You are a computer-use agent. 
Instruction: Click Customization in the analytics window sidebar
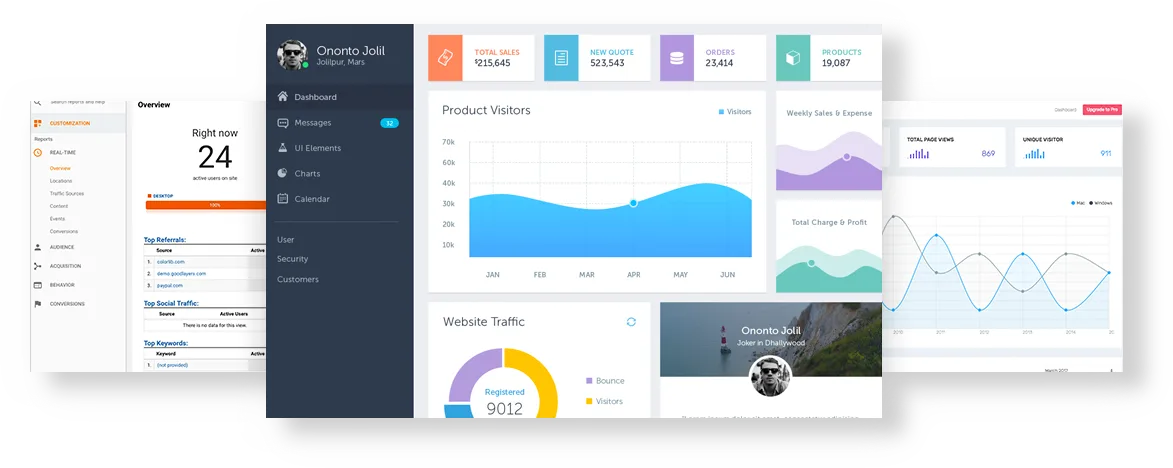70,123
